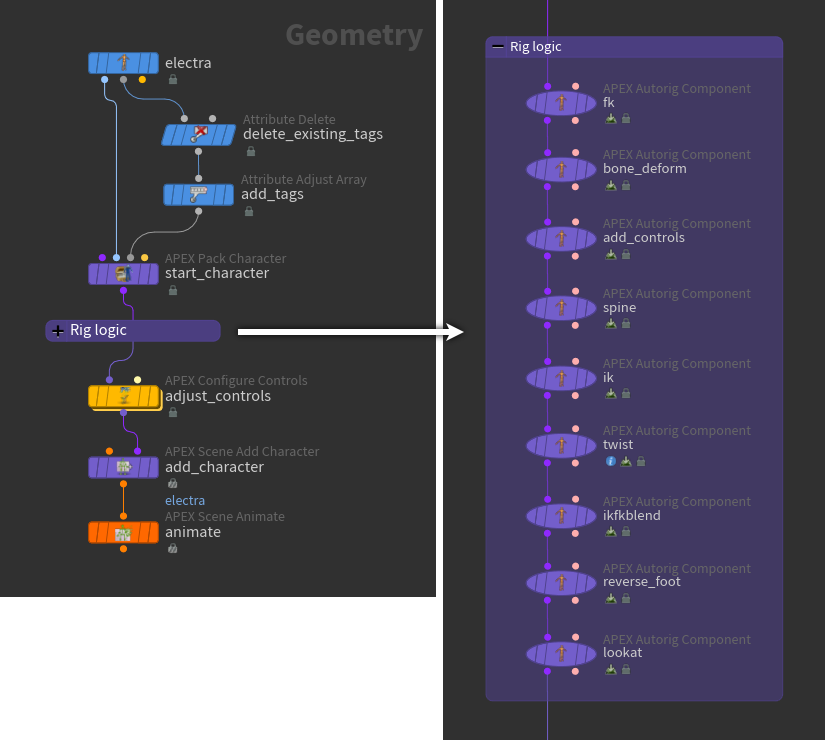Click the bone_deform Autorig Component node
This screenshot has width=825, height=740.
561,169
